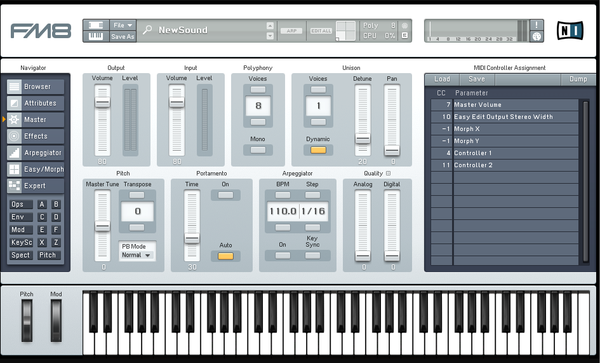The width and height of the screenshot is (600, 363).
Task: Select next preset with the down arrow
Action: point(270,36)
